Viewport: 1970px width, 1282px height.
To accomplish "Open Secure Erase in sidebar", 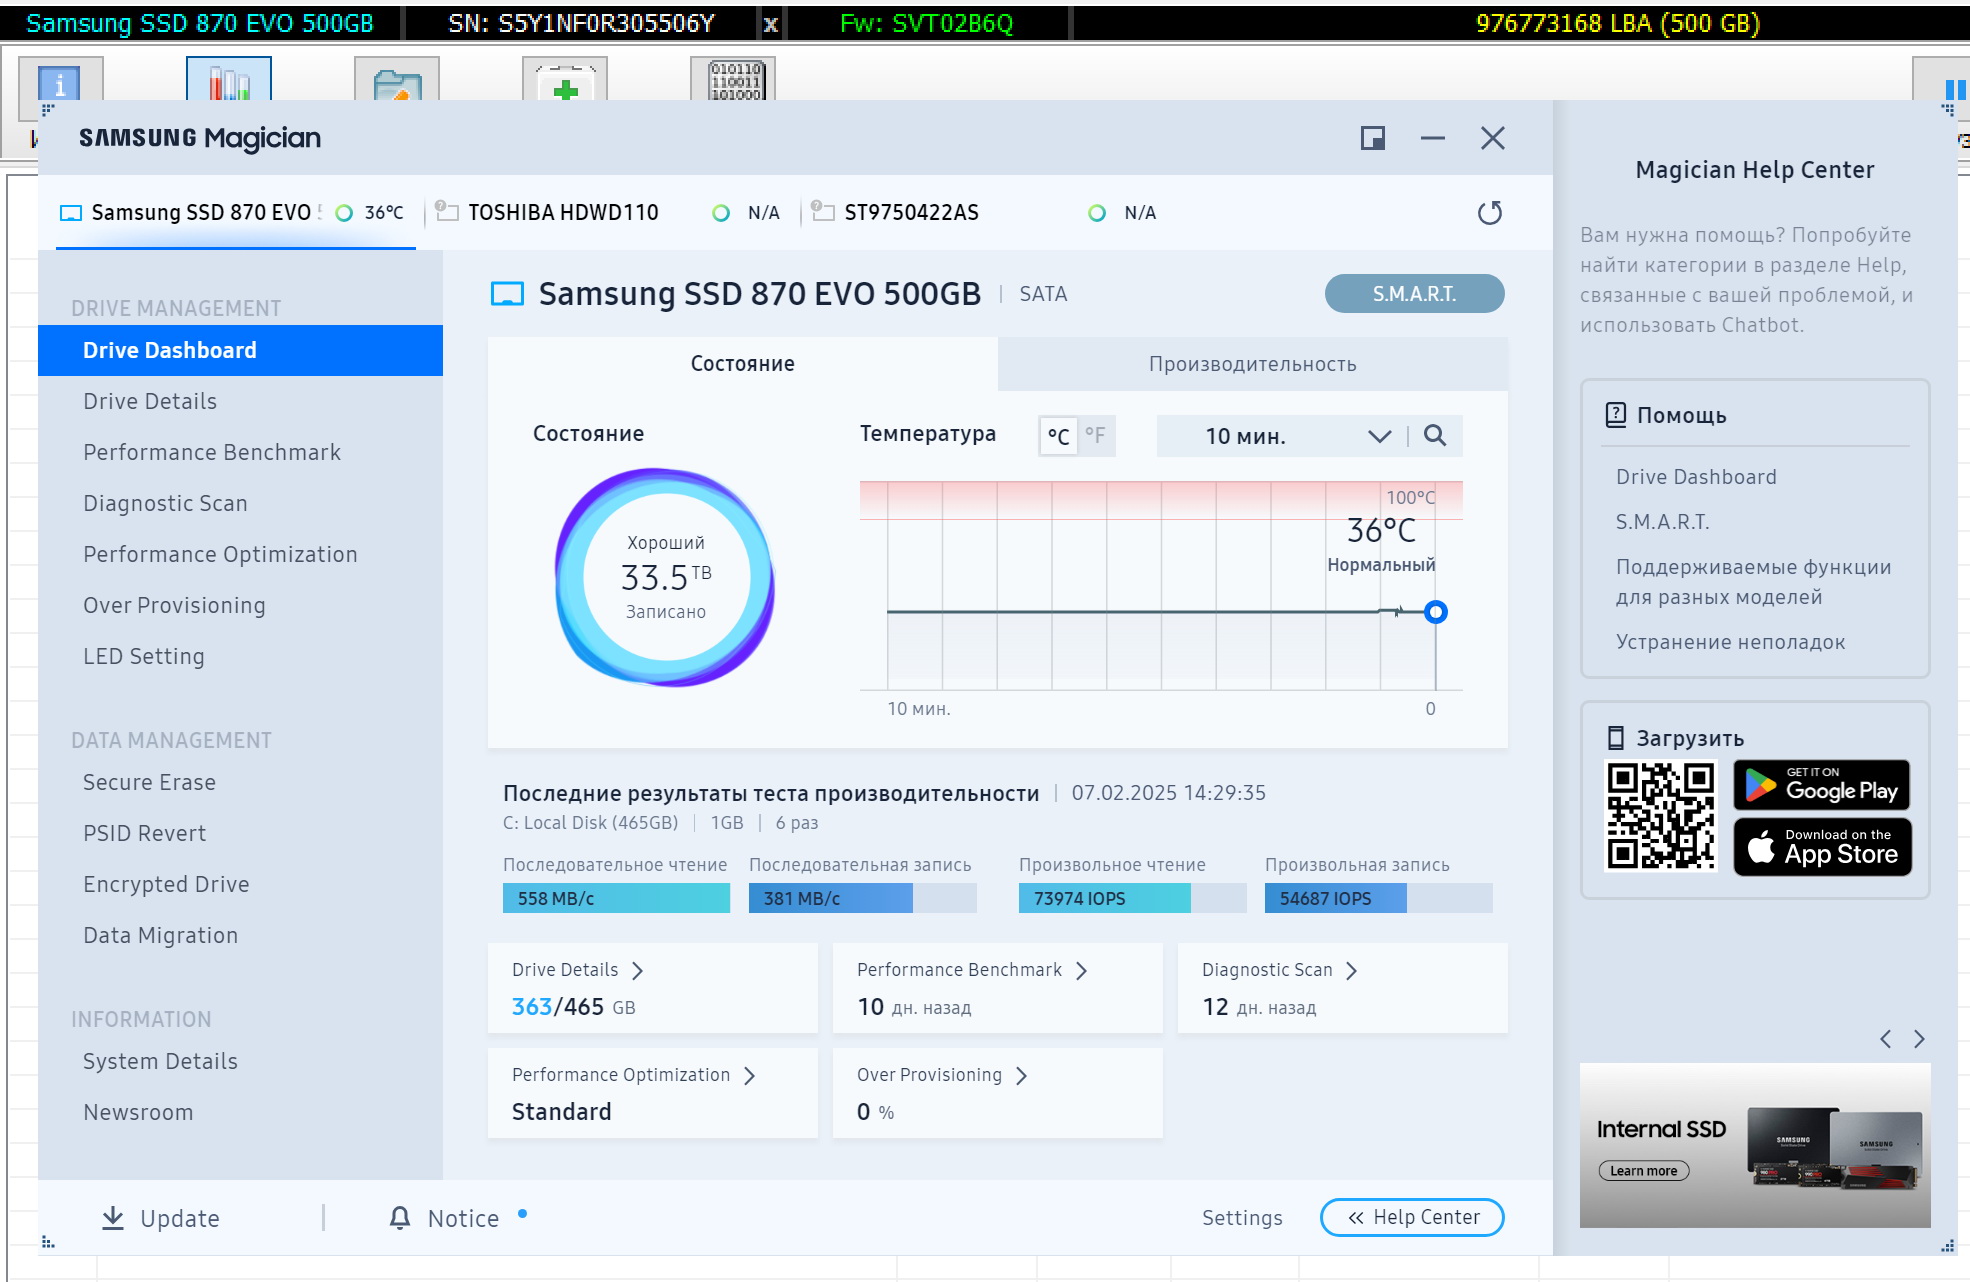I will (149, 782).
